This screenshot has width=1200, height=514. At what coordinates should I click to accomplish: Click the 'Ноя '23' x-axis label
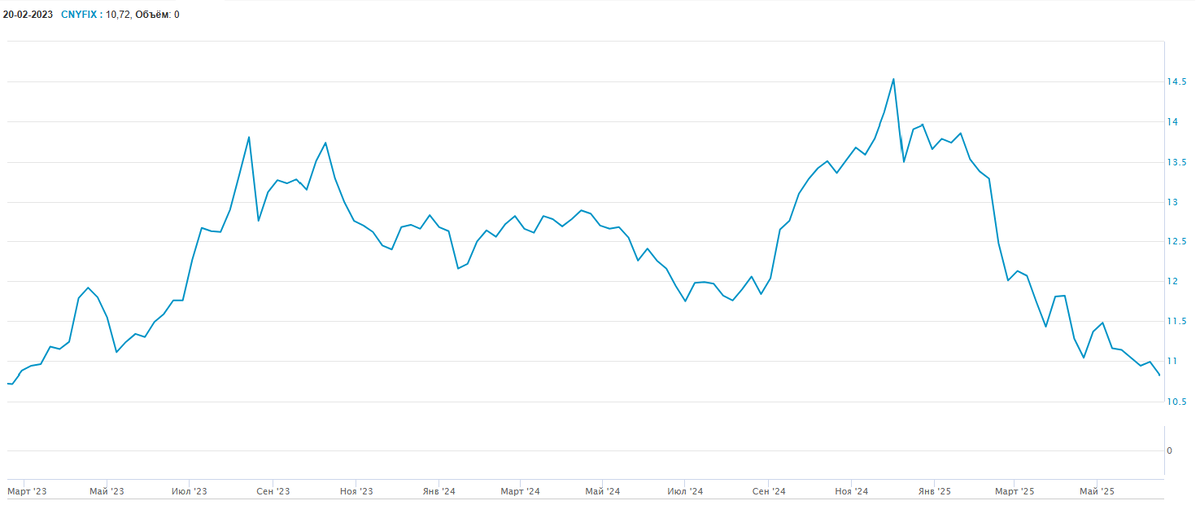click(x=356, y=491)
